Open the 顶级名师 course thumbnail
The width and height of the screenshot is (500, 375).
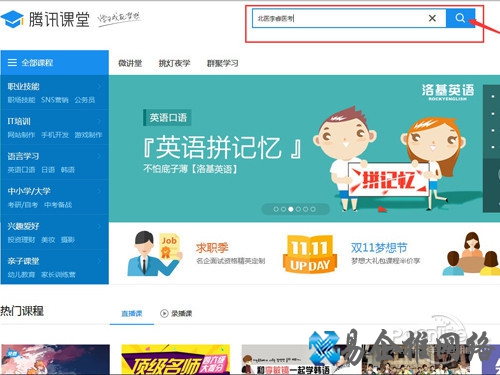176,360
